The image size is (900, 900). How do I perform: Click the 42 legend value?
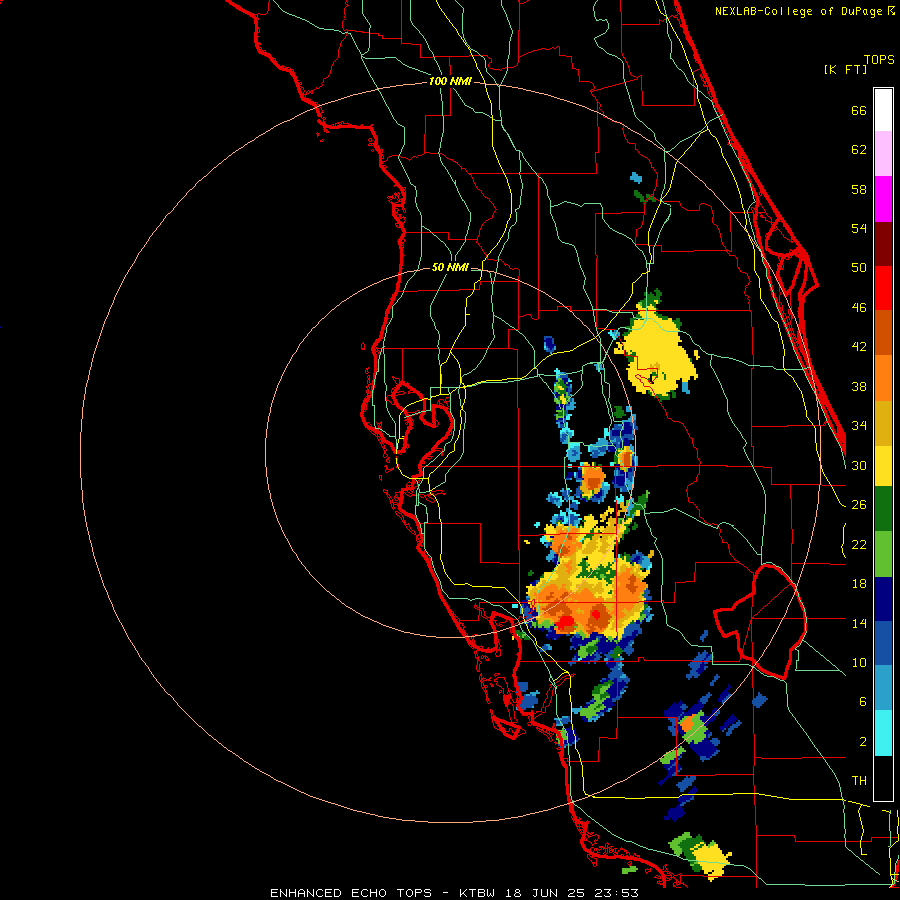(x=859, y=347)
